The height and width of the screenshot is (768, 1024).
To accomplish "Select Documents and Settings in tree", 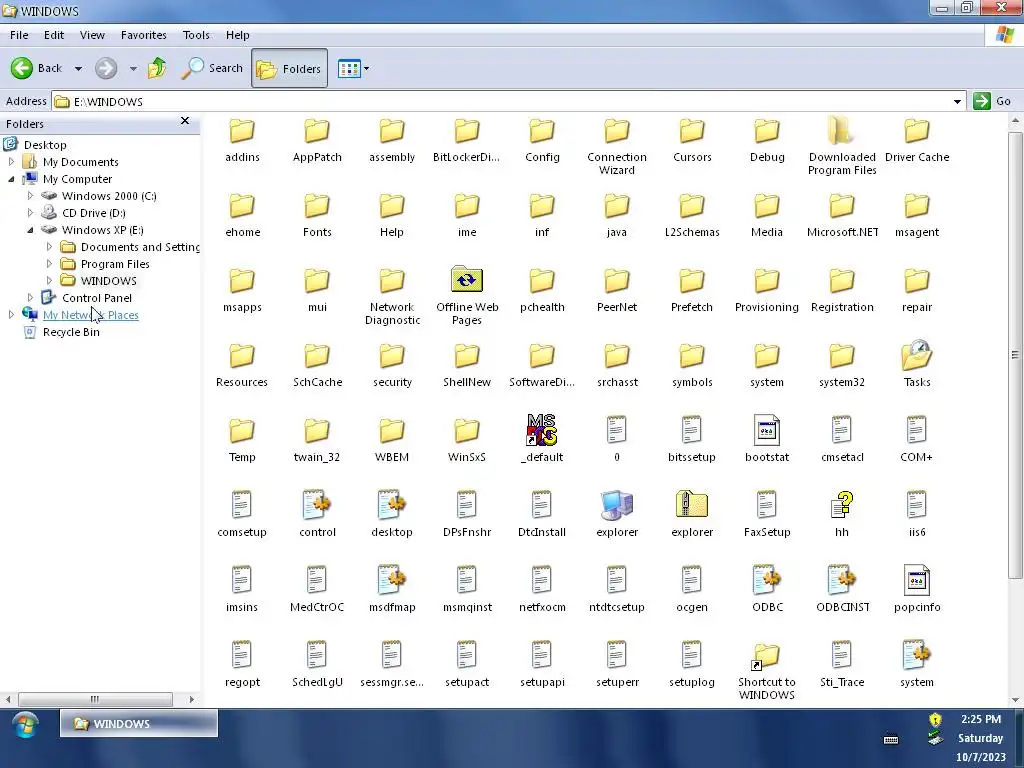I will (x=140, y=247).
